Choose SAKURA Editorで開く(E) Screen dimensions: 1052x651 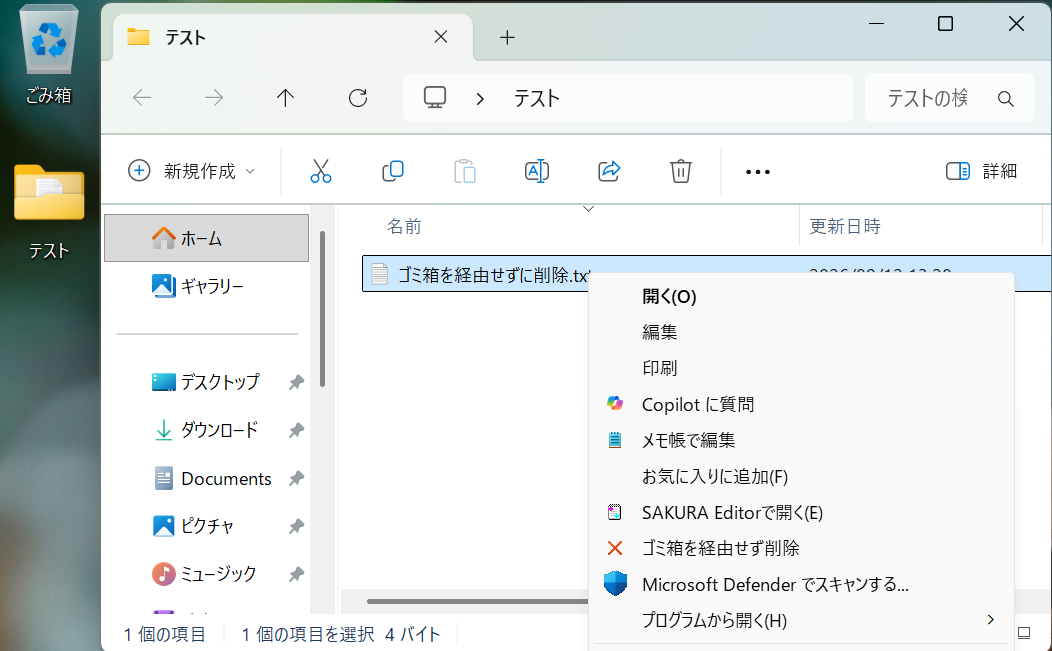tap(801, 513)
